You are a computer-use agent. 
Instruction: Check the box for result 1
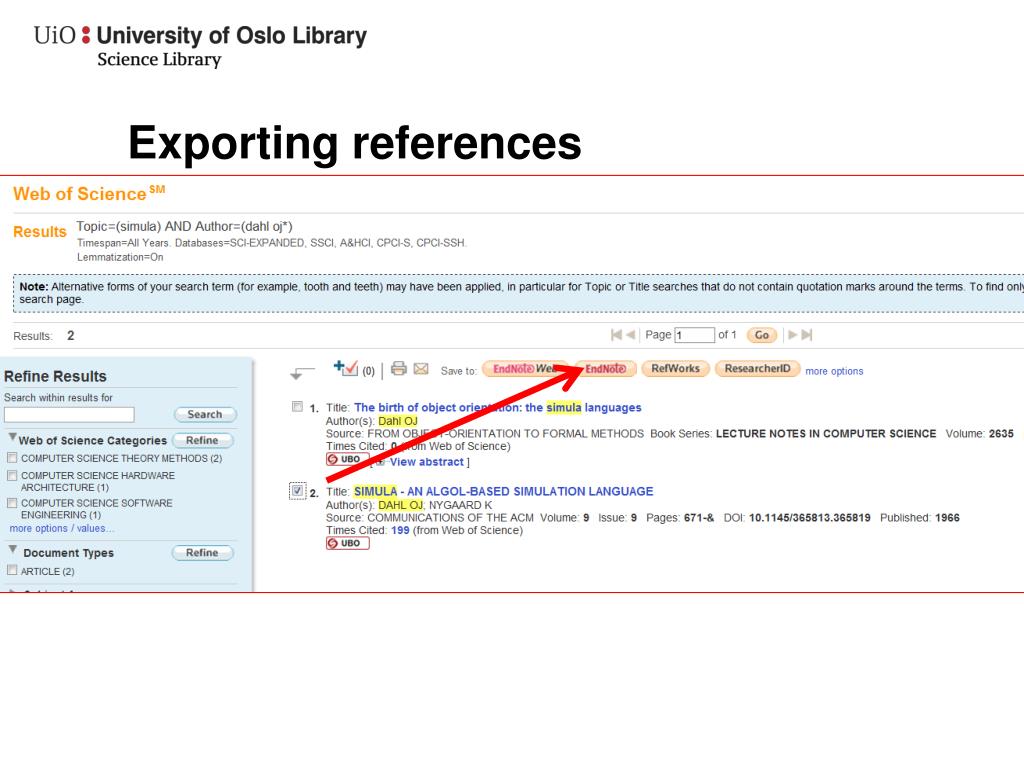click(297, 407)
